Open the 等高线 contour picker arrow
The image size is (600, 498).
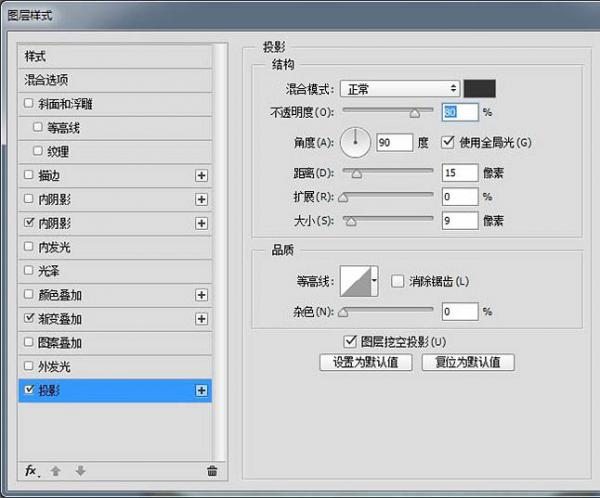(x=375, y=281)
